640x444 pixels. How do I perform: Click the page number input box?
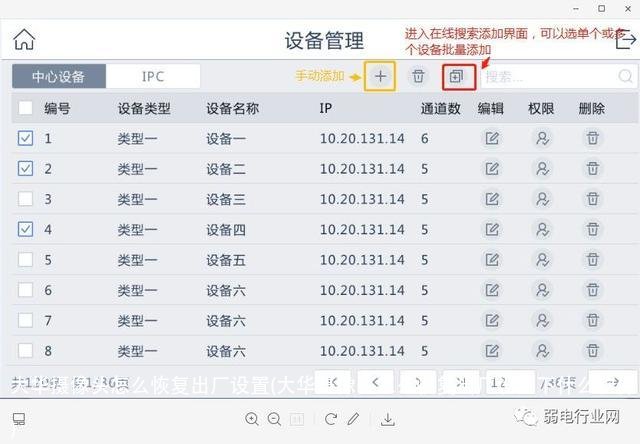[x=510, y=382]
